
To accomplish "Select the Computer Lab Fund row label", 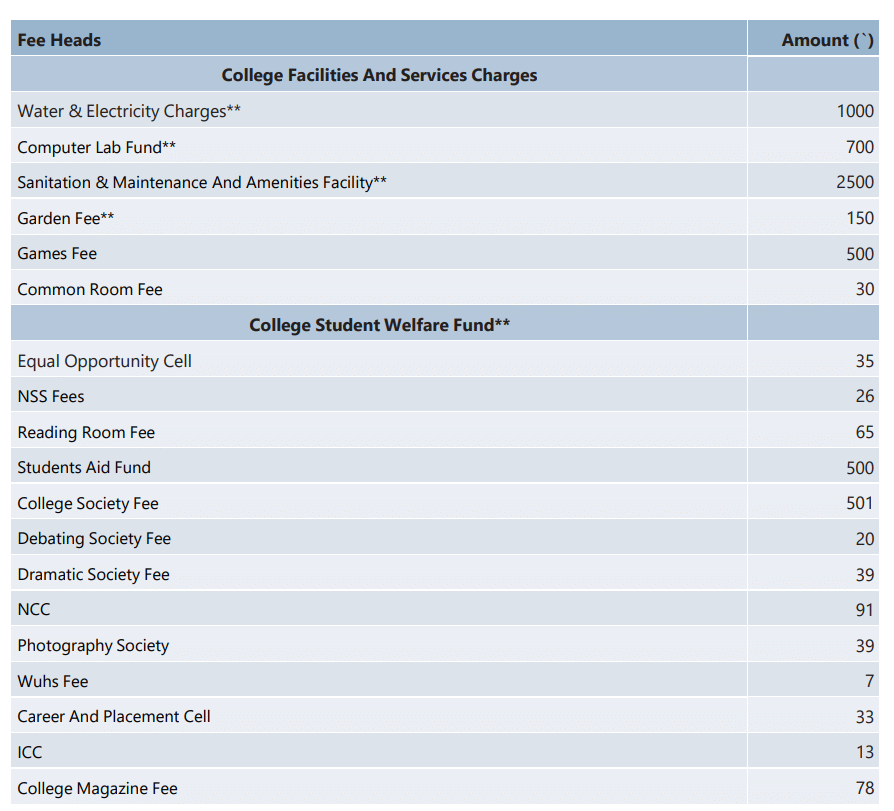I will coord(96,147).
